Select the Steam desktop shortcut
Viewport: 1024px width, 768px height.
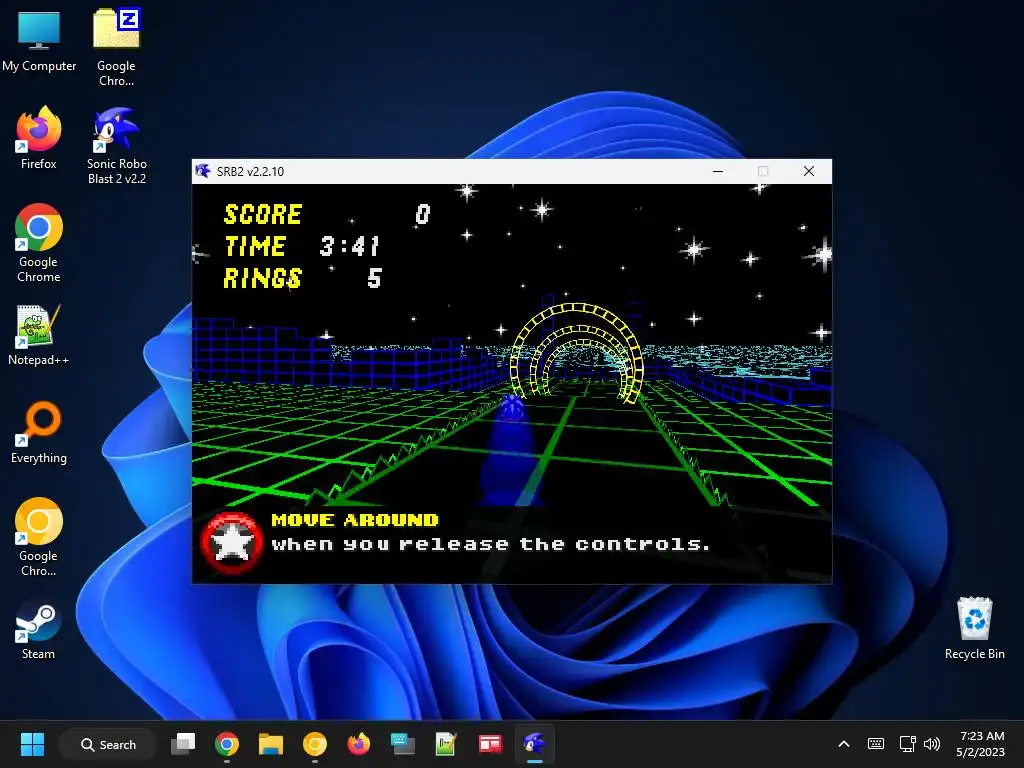(x=39, y=628)
